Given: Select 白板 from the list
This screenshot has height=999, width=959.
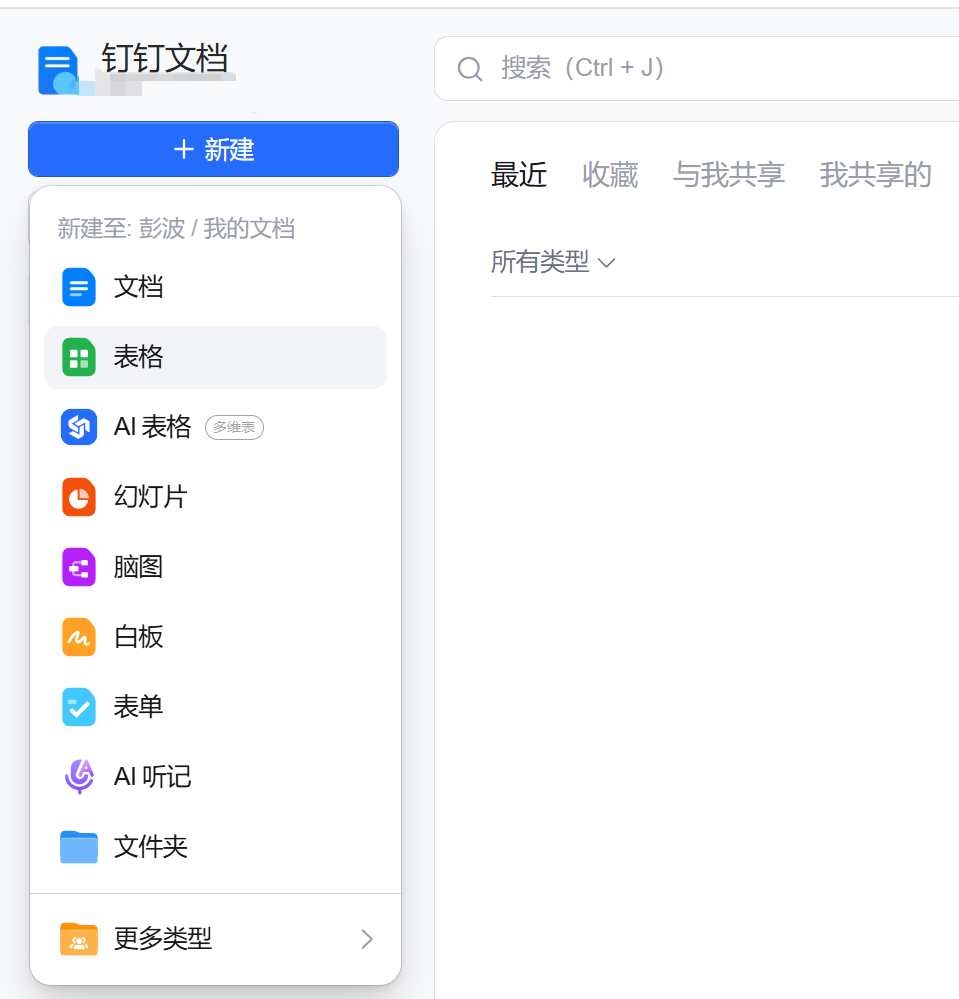Looking at the screenshot, I should tap(215, 637).
